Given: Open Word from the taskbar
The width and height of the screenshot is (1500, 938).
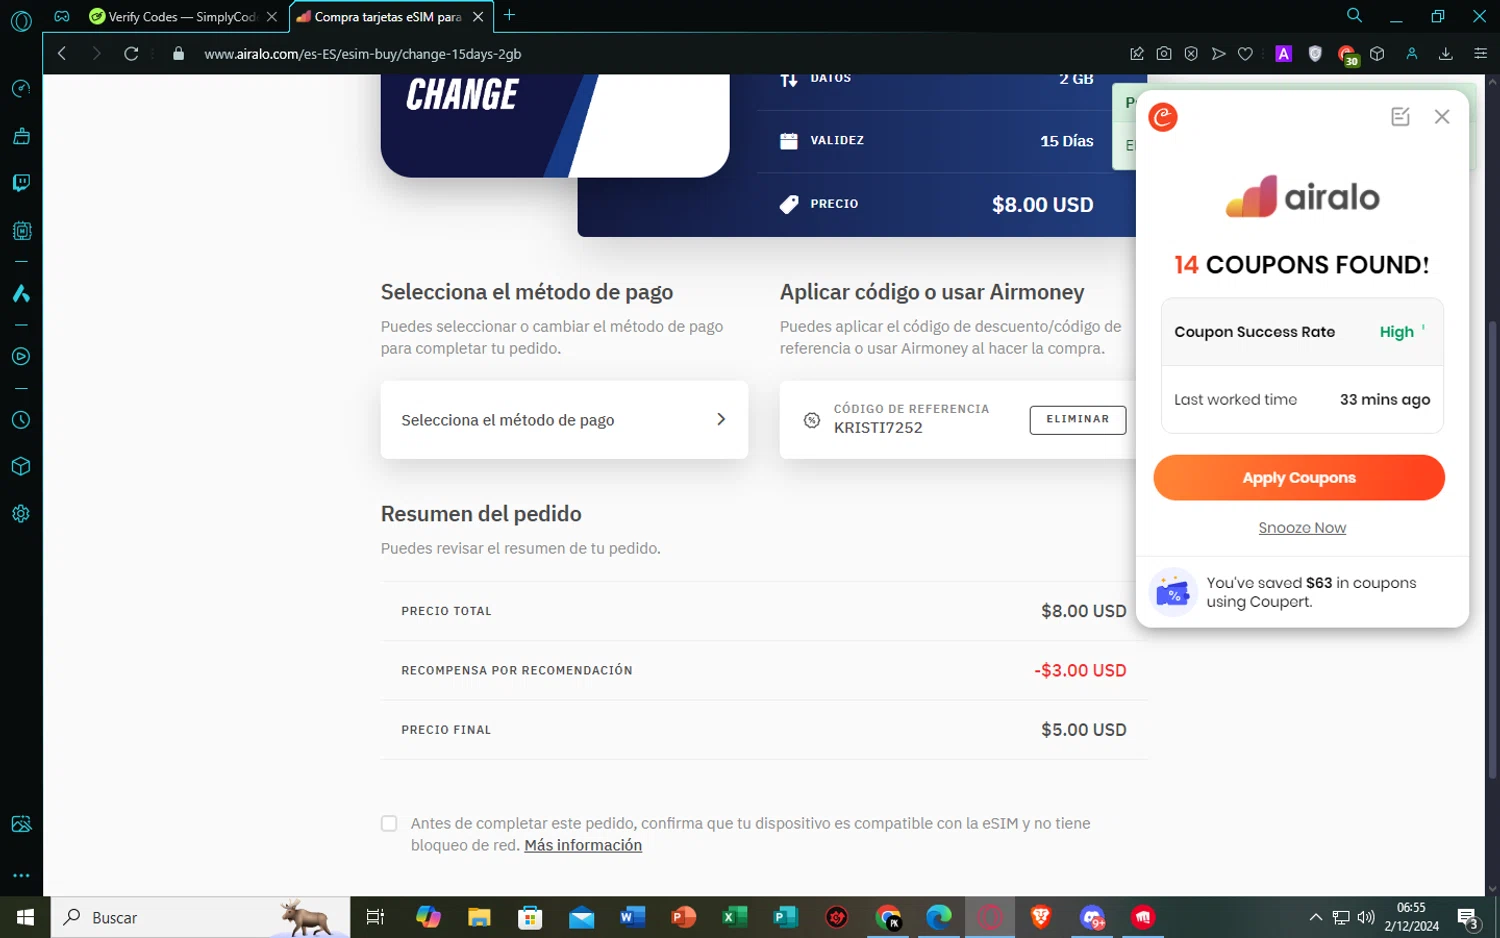Looking at the screenshot, I should [x=632, y=917].
